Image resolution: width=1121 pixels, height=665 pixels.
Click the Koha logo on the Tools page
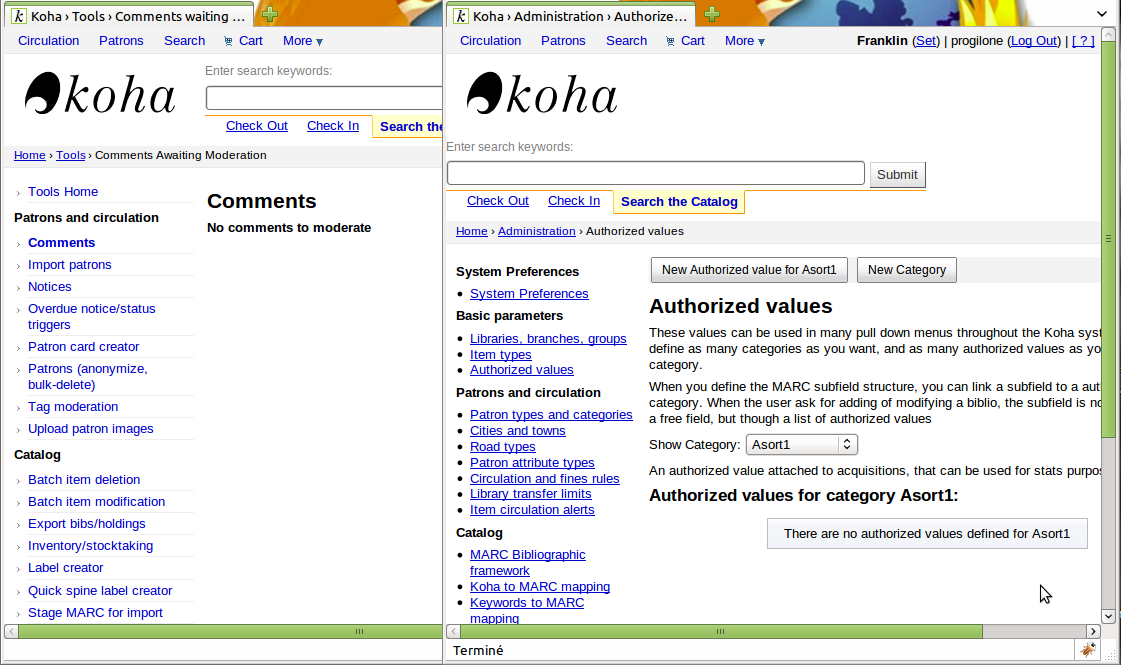(x=100, y=94)
